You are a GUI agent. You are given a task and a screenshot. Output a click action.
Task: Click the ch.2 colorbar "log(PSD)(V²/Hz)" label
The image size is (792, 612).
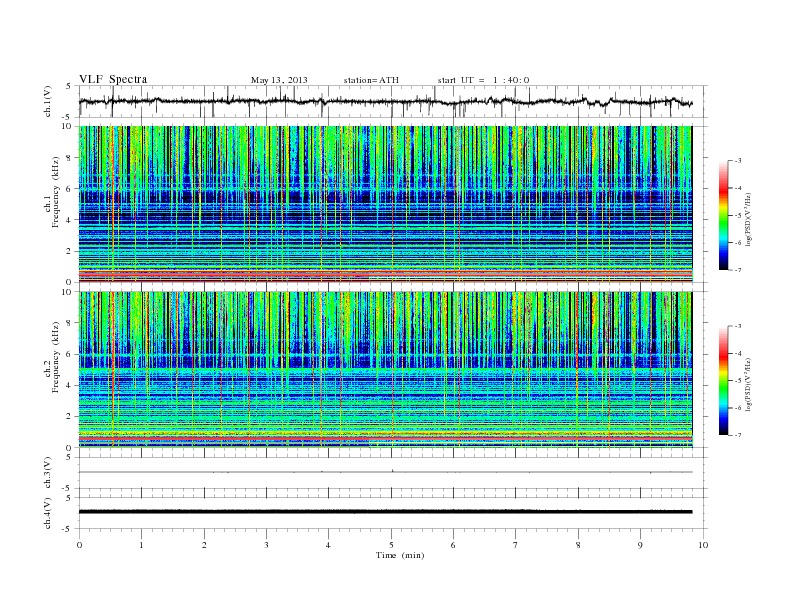[749, 384]
